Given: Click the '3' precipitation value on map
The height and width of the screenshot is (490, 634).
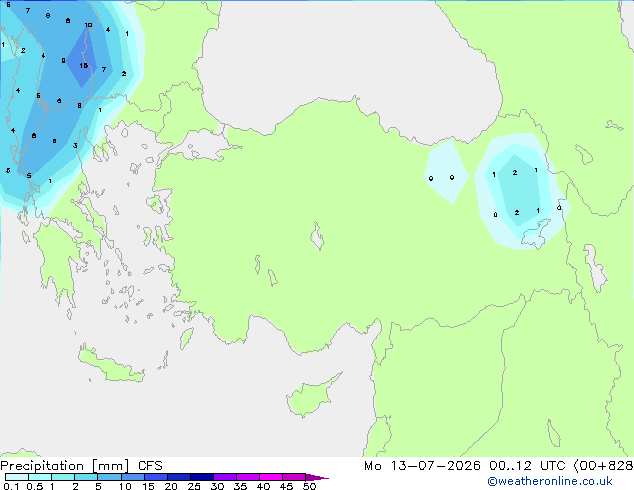Looking at the screenshot, I should (x=75, y=146).
